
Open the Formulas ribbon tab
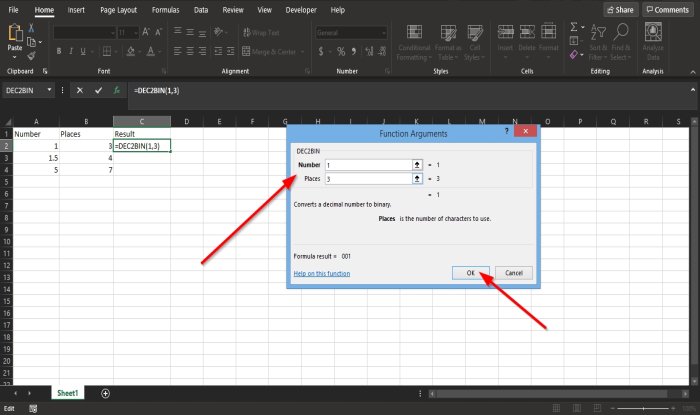click(x=165, y=10)
